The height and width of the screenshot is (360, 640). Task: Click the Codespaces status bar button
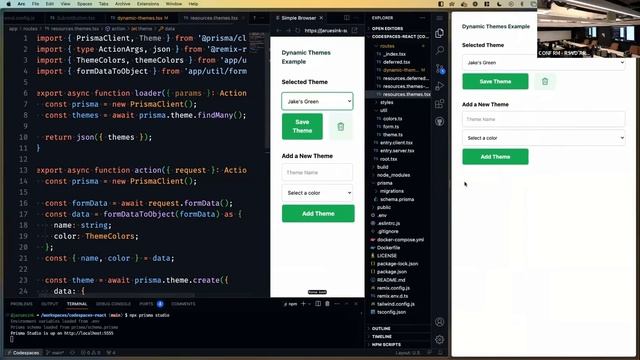pos(22,353)
